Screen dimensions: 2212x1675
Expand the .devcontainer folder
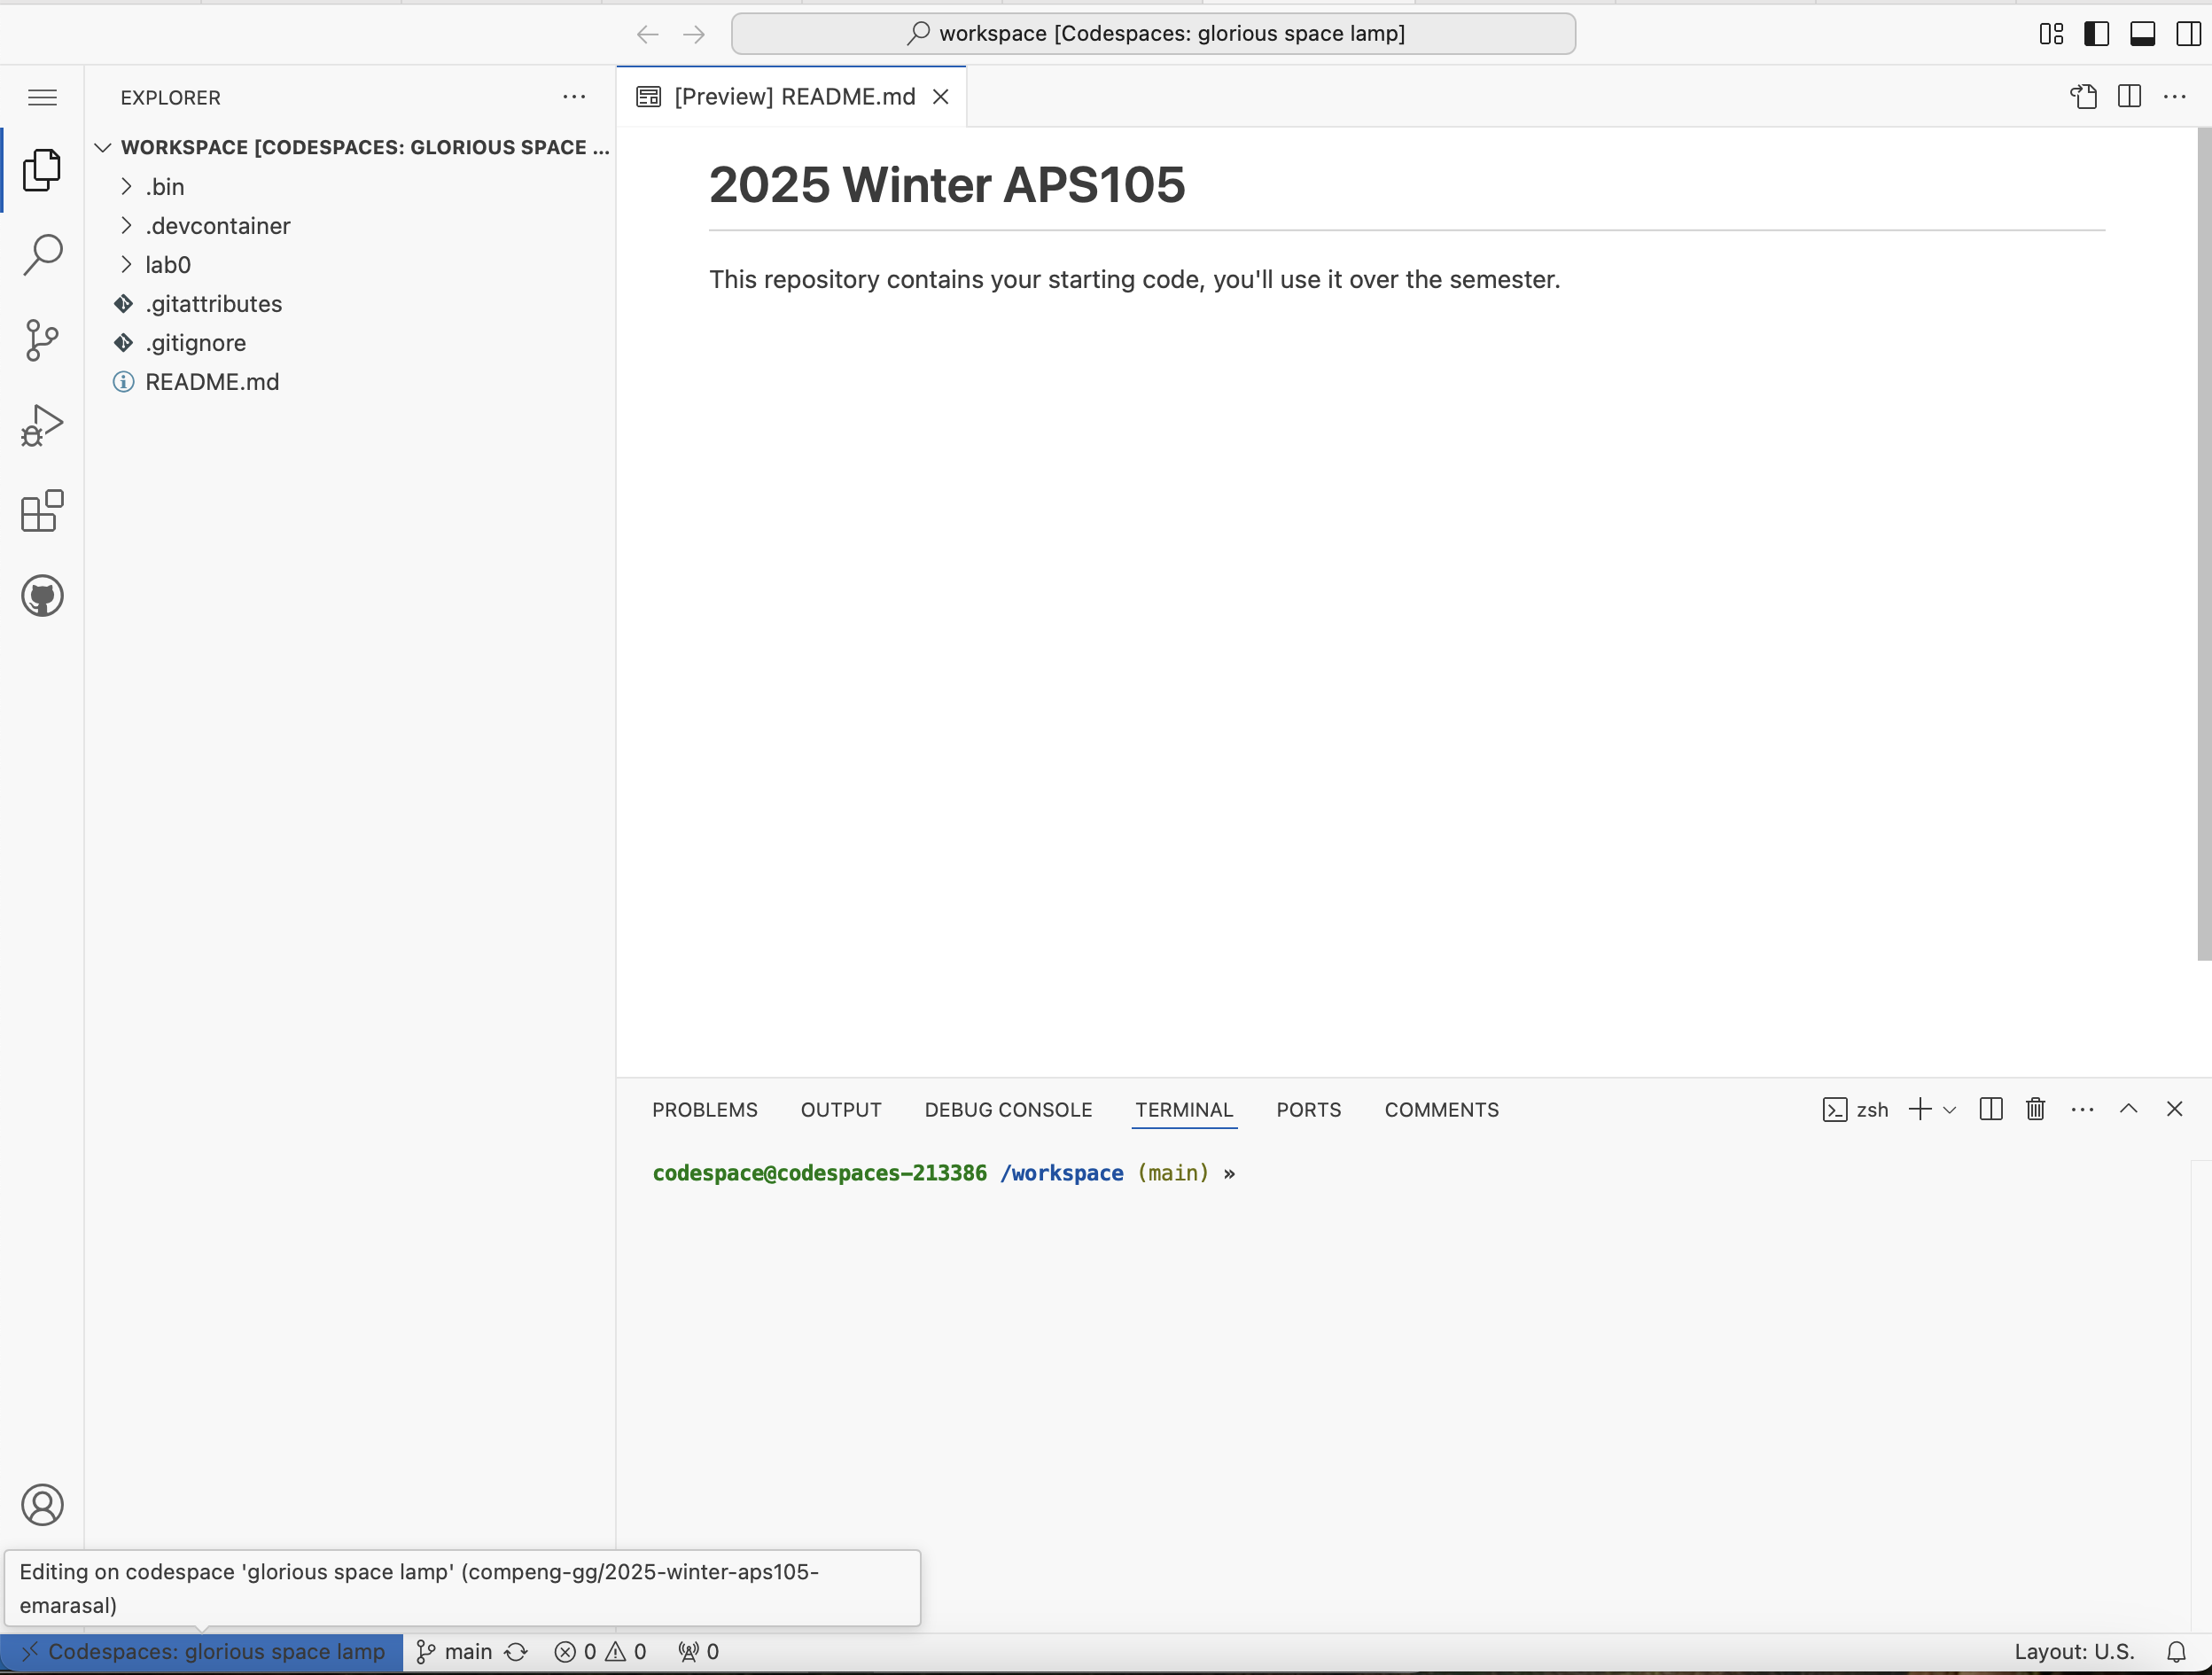(350, 226)
